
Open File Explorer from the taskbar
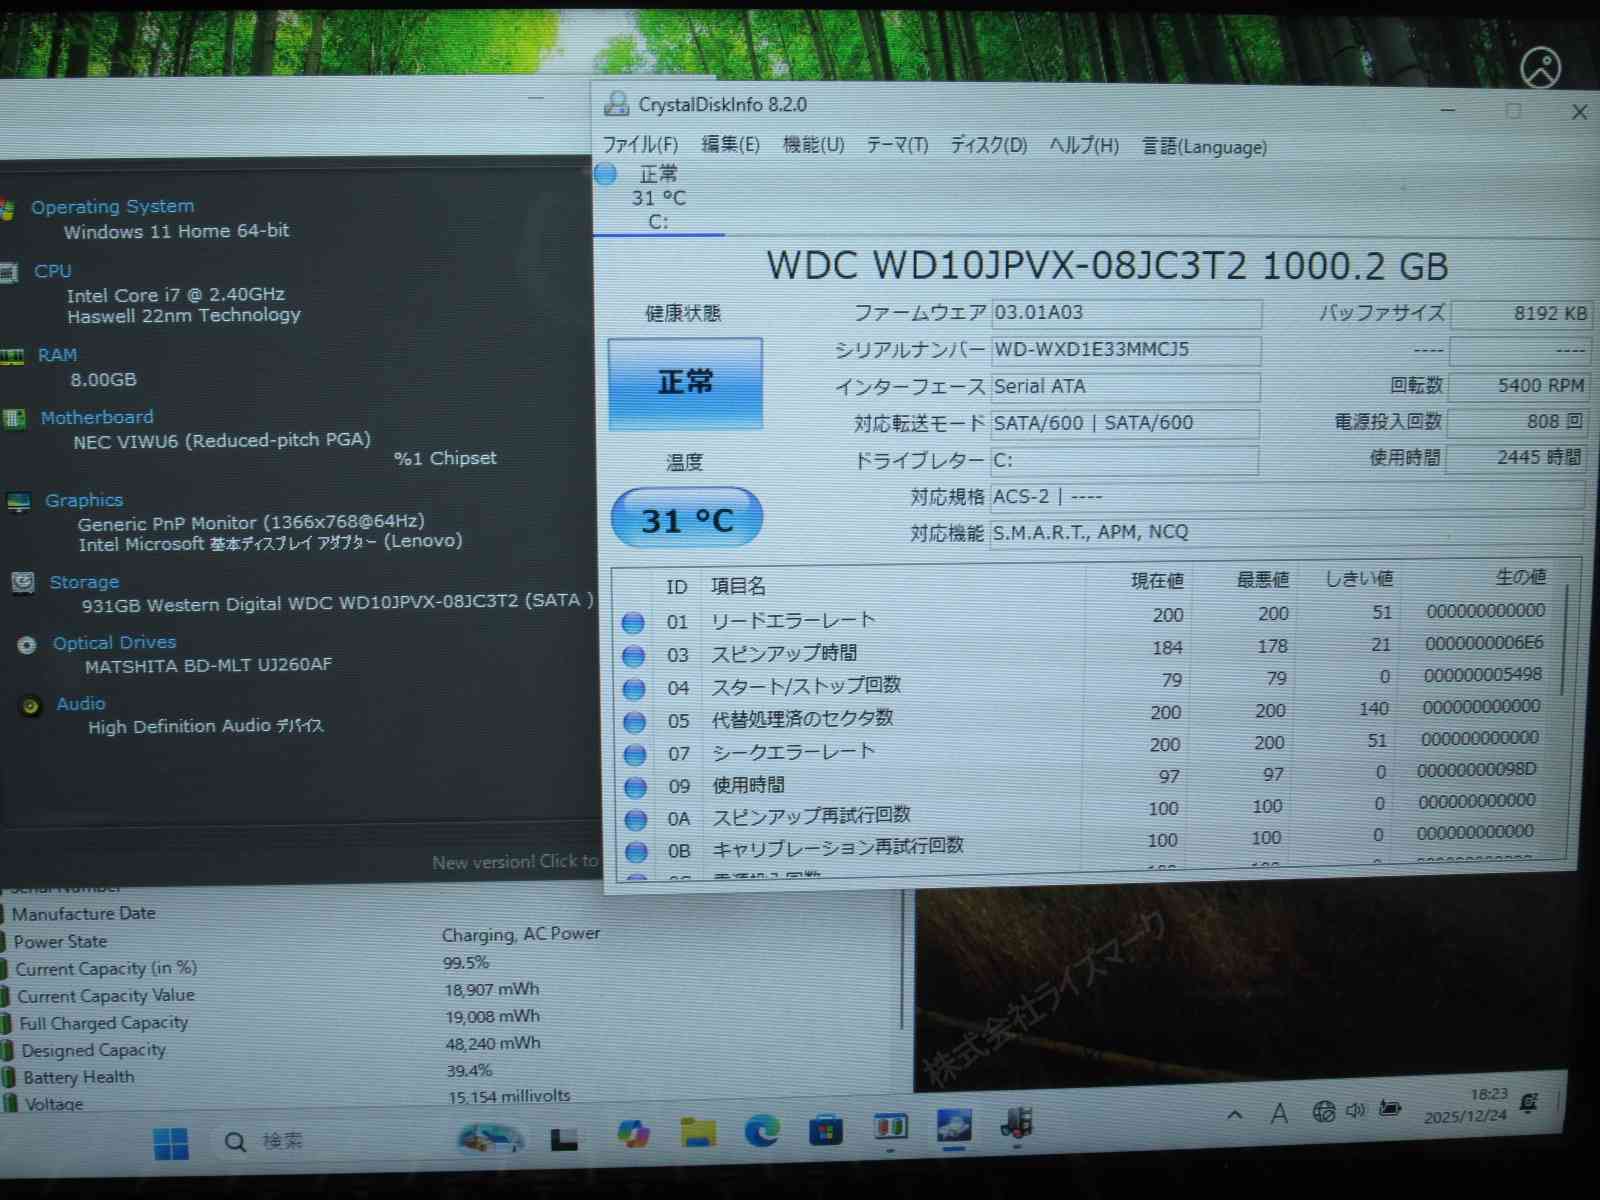[x=698, y=1132]
